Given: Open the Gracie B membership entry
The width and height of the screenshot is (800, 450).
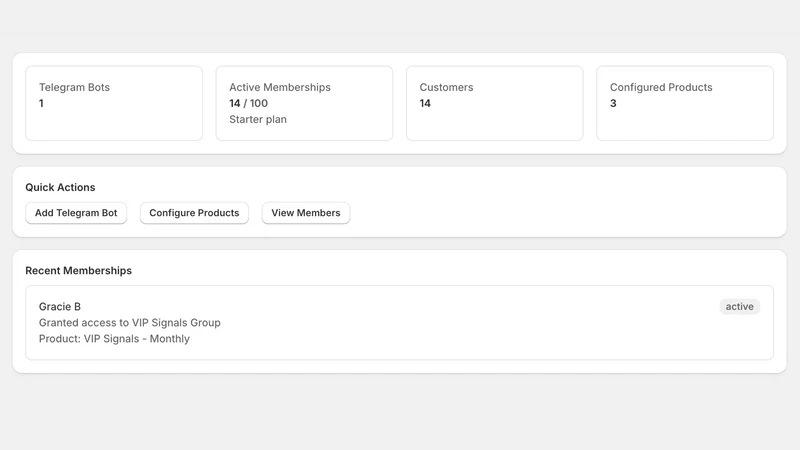Looking at the screenshot, I should (399, 322).
